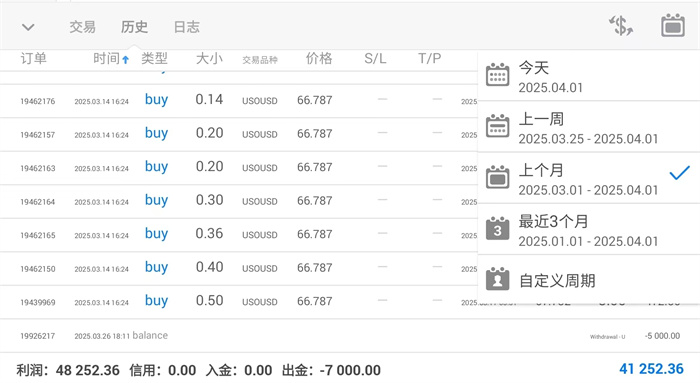Select 最近3个月 range 2025.01.01 - 2025.04.01
The height and width of the screenshot is (383, 700).
click(x=589, y=229)
